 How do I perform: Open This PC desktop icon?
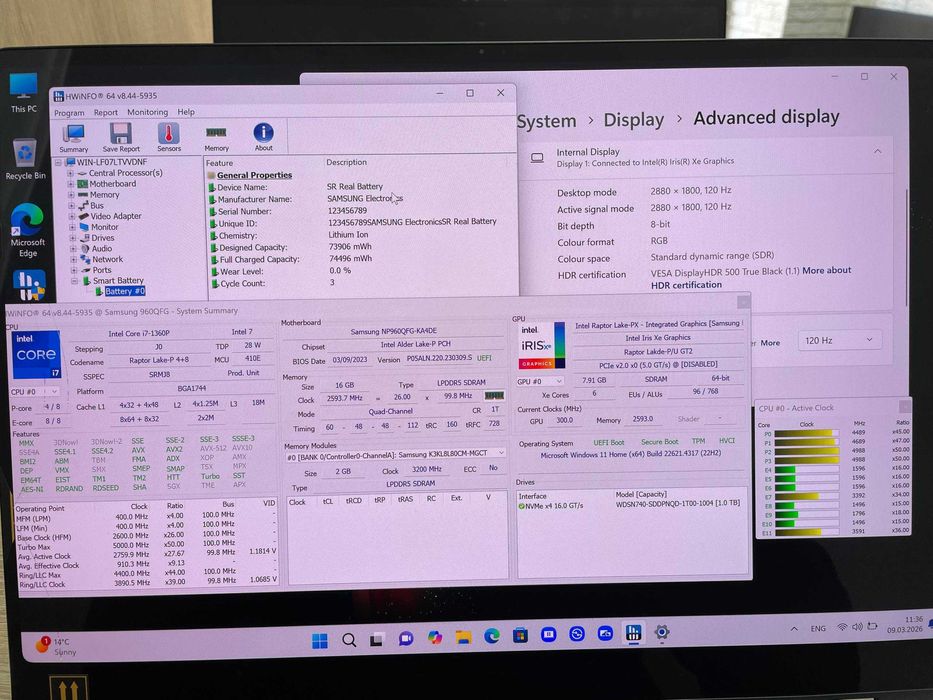click(24, 93)
